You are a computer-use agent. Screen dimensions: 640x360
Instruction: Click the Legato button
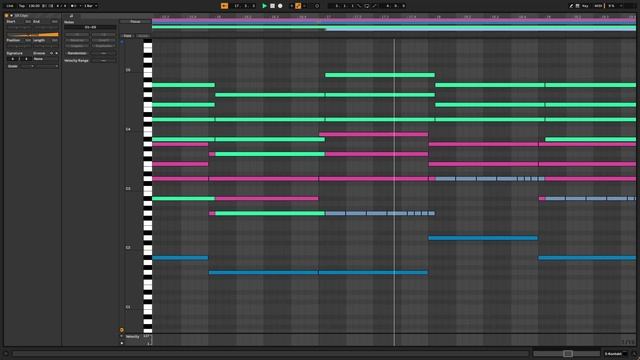pyautogui.click(x=77, y=46)
